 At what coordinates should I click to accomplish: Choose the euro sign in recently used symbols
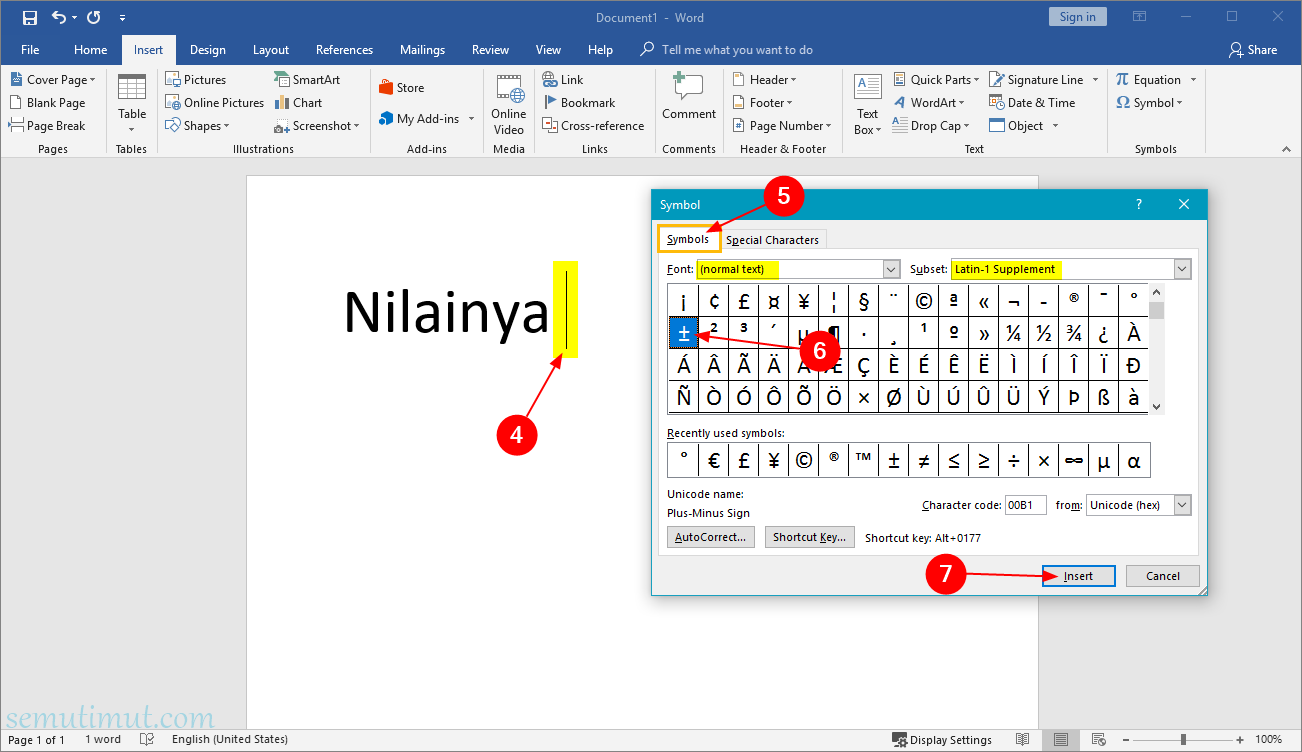[x=713, y=460]
